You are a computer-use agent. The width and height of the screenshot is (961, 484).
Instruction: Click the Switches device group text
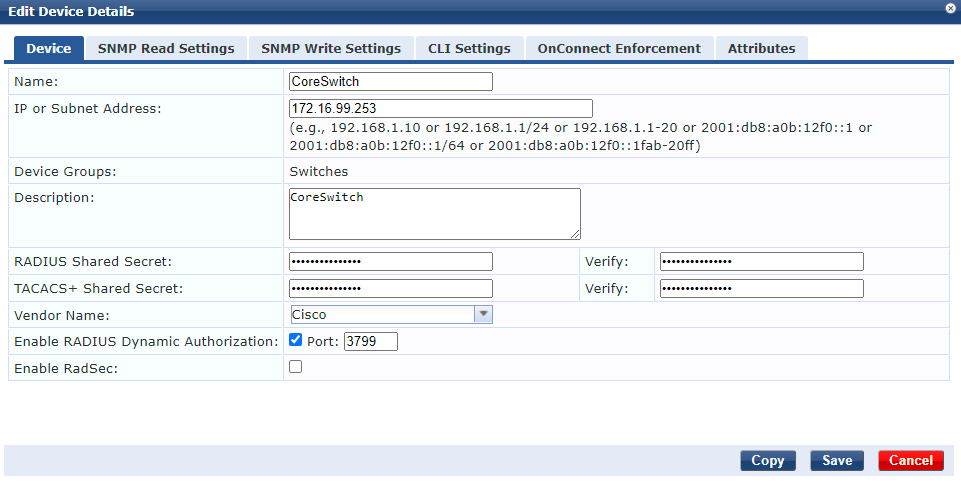click(x=319, y=172)
